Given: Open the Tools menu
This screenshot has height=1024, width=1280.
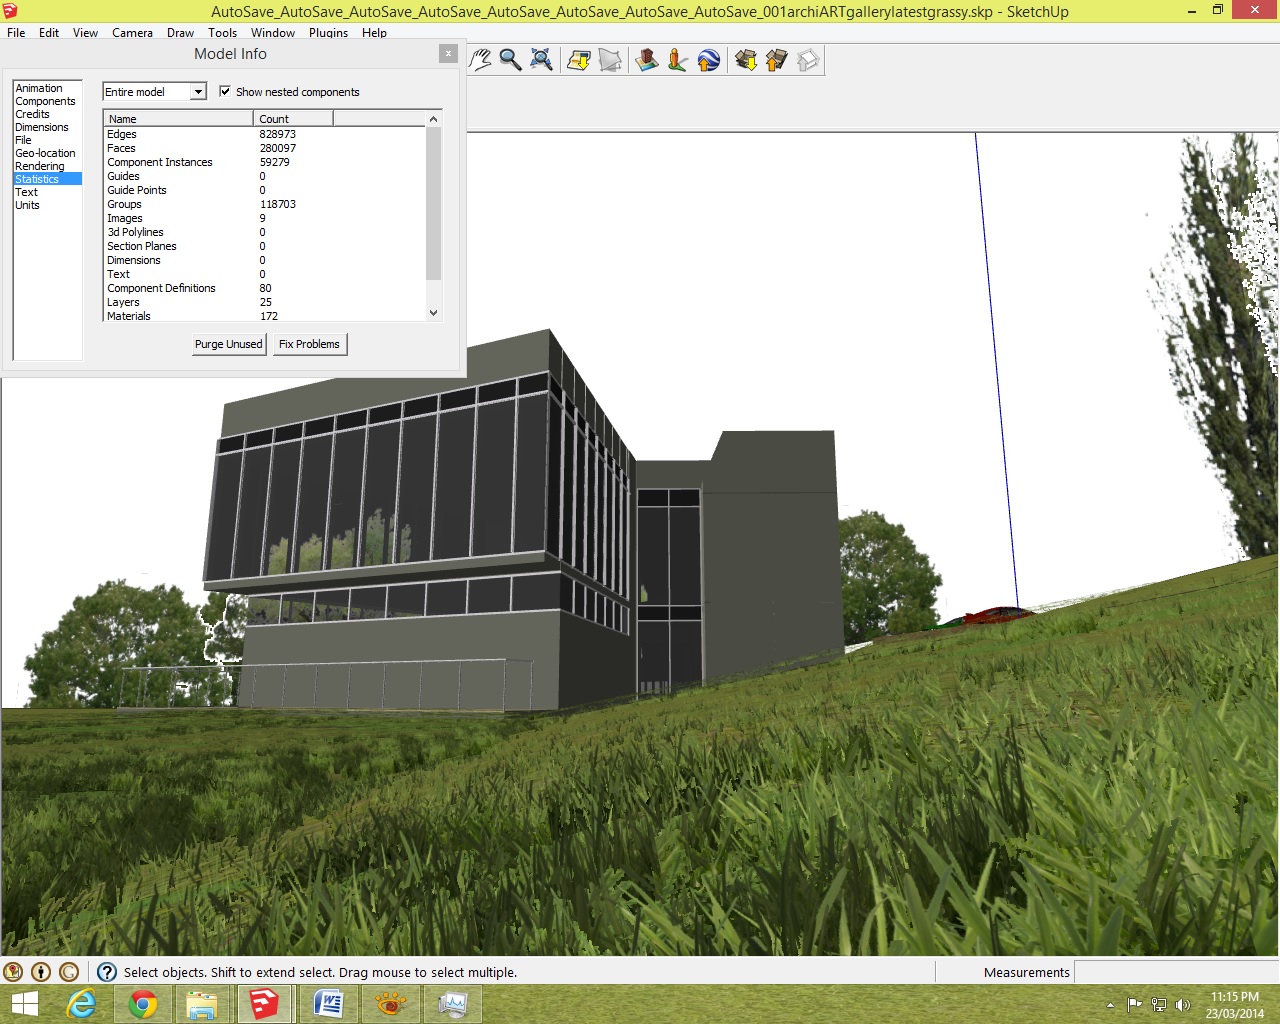Looking at the screenshot, I should 222,33.
